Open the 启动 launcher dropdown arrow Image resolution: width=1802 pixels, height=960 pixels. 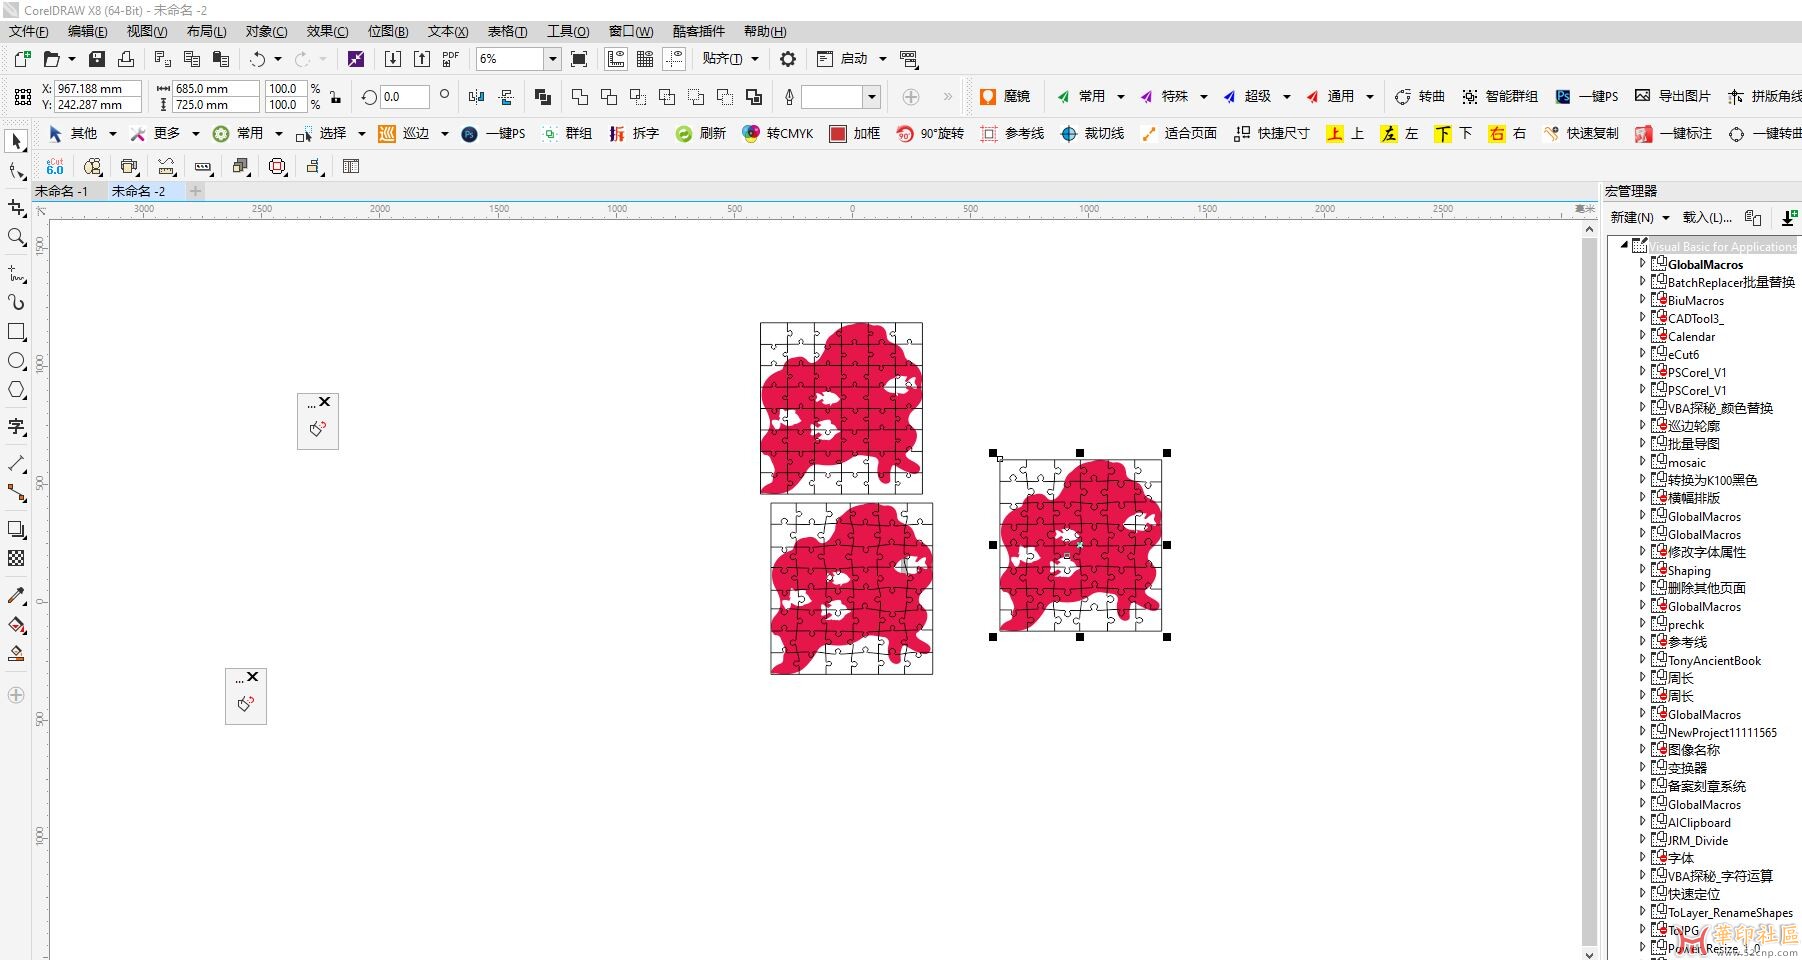(883, 59)
